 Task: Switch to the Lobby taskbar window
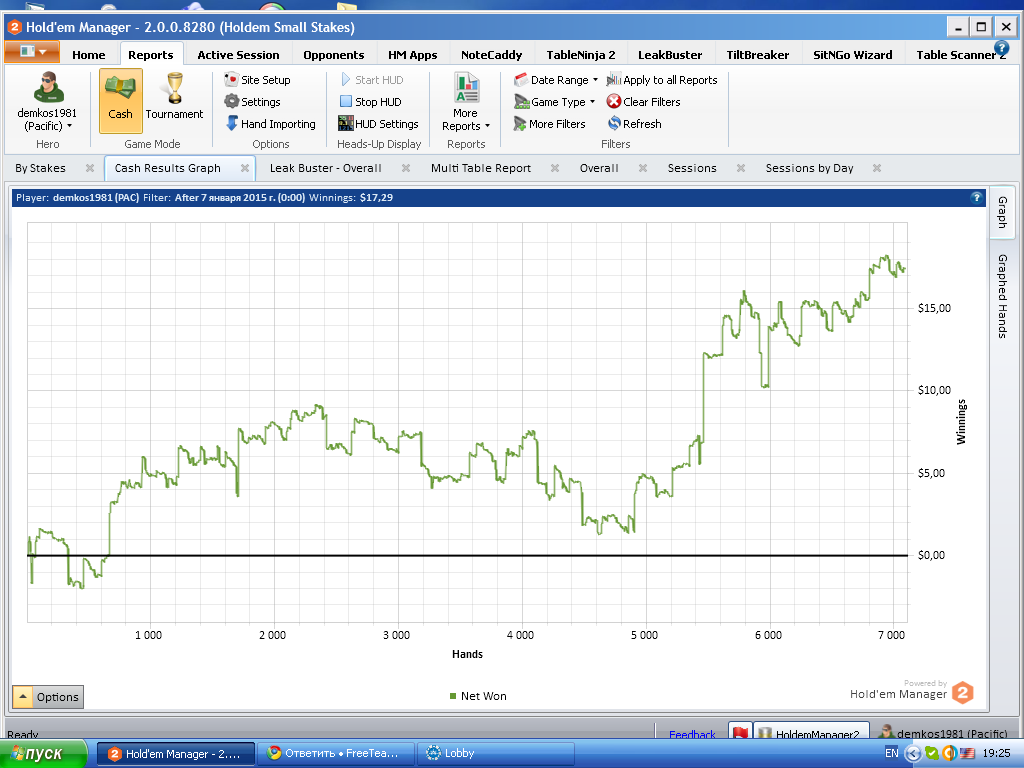pos(495,754)
